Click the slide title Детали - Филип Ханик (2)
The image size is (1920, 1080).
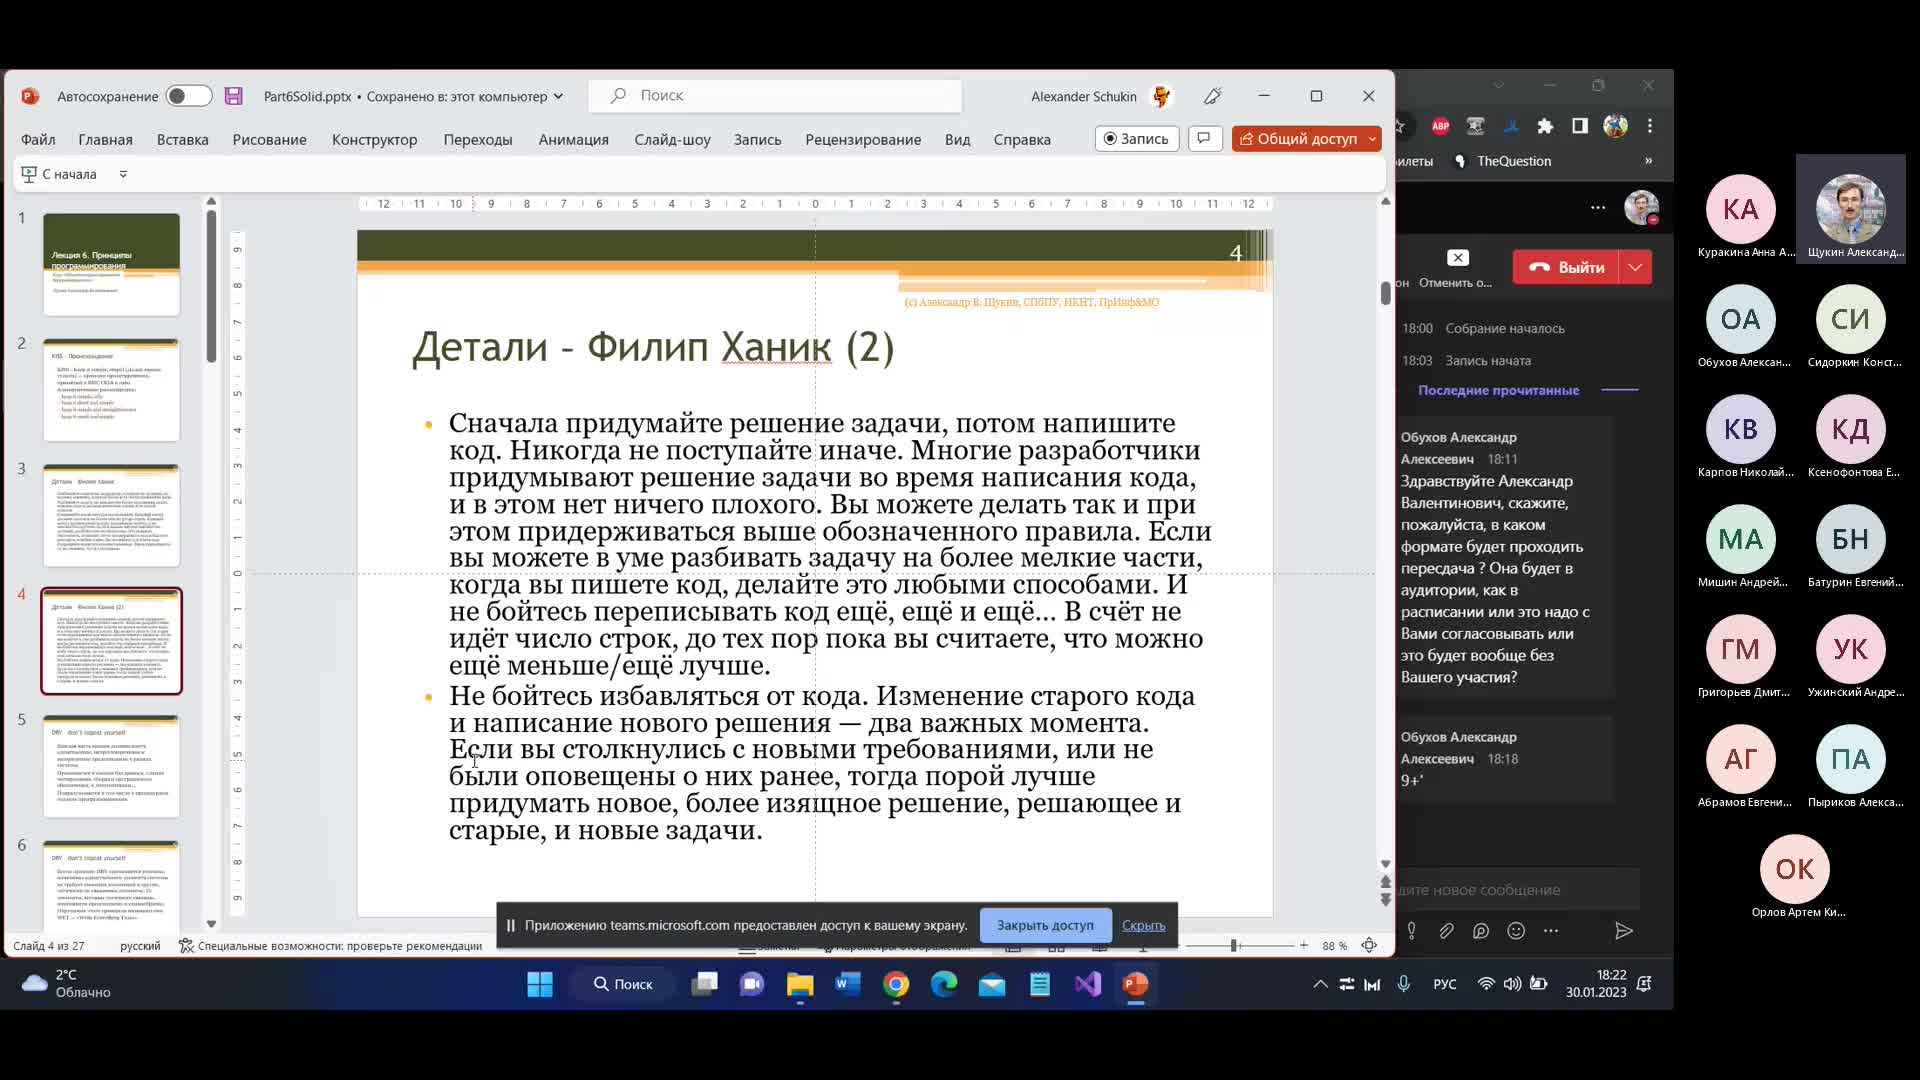click(x=653, y=347)
